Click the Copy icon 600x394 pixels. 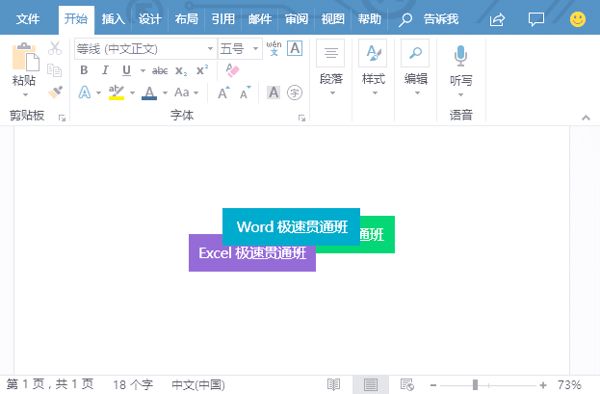[x=54, y=70]
